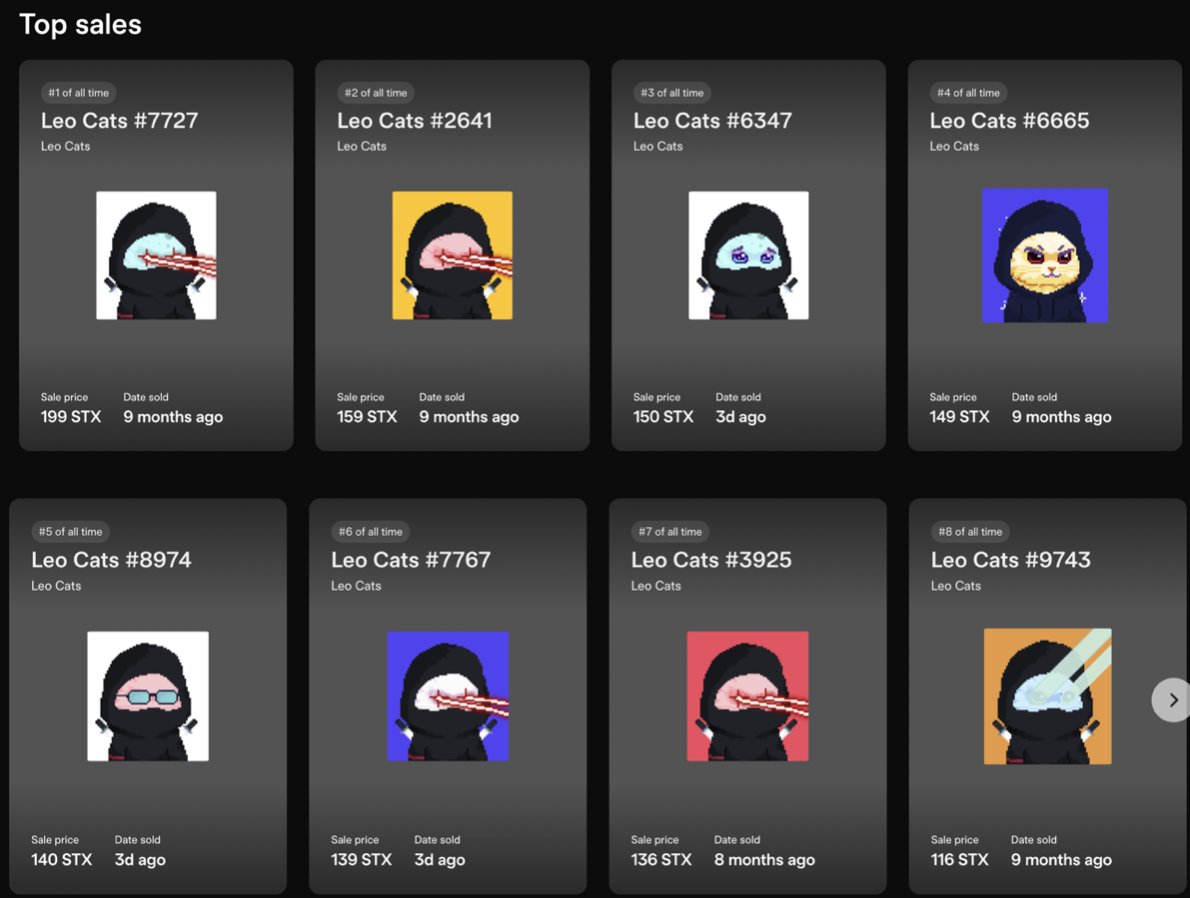Image resolution: width=1190 pixels, height=898 pixels.
Task: Click collection name under Leo Cats #3925
Action: [x=656, y=585]
